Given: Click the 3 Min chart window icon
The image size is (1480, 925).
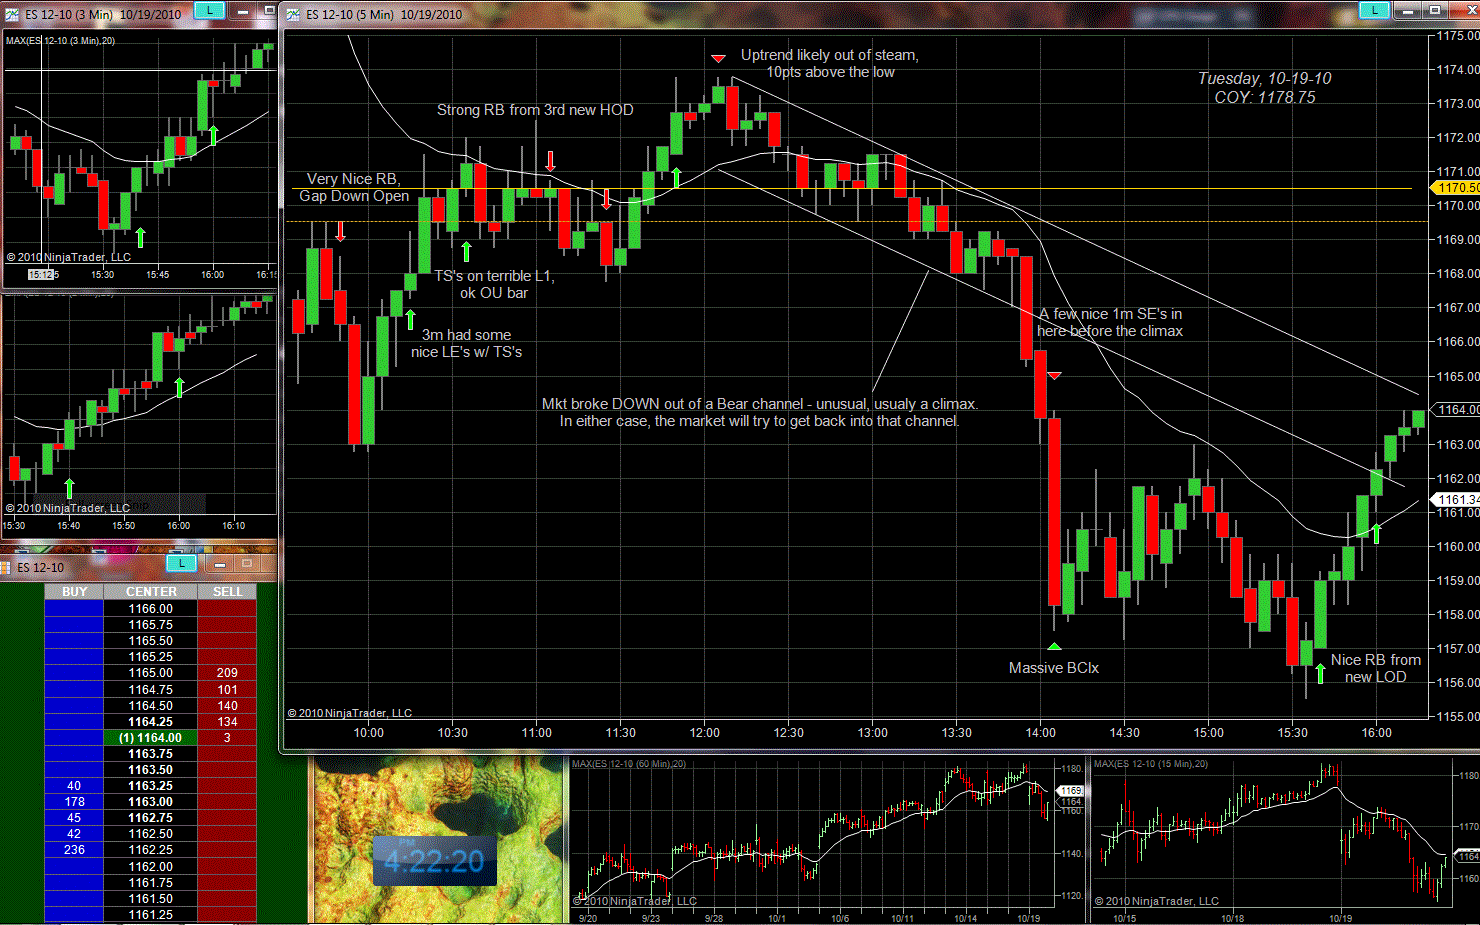Looking at the screenshot, I should (x=11, y=14).
